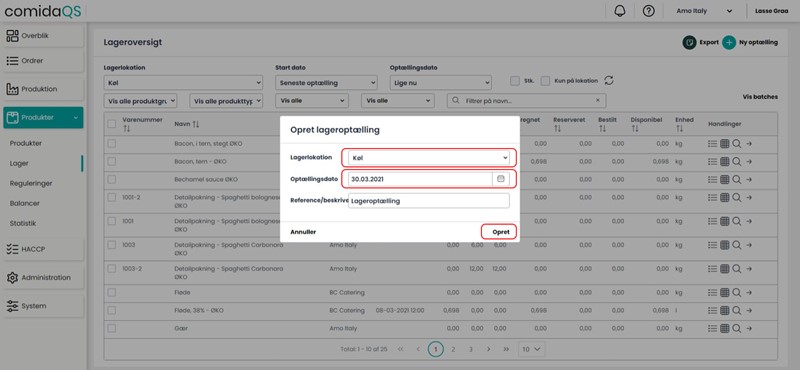Viewport: 800px width, 370px height.
Task: Click the Opret button
Action: click(x=500, y=232)
